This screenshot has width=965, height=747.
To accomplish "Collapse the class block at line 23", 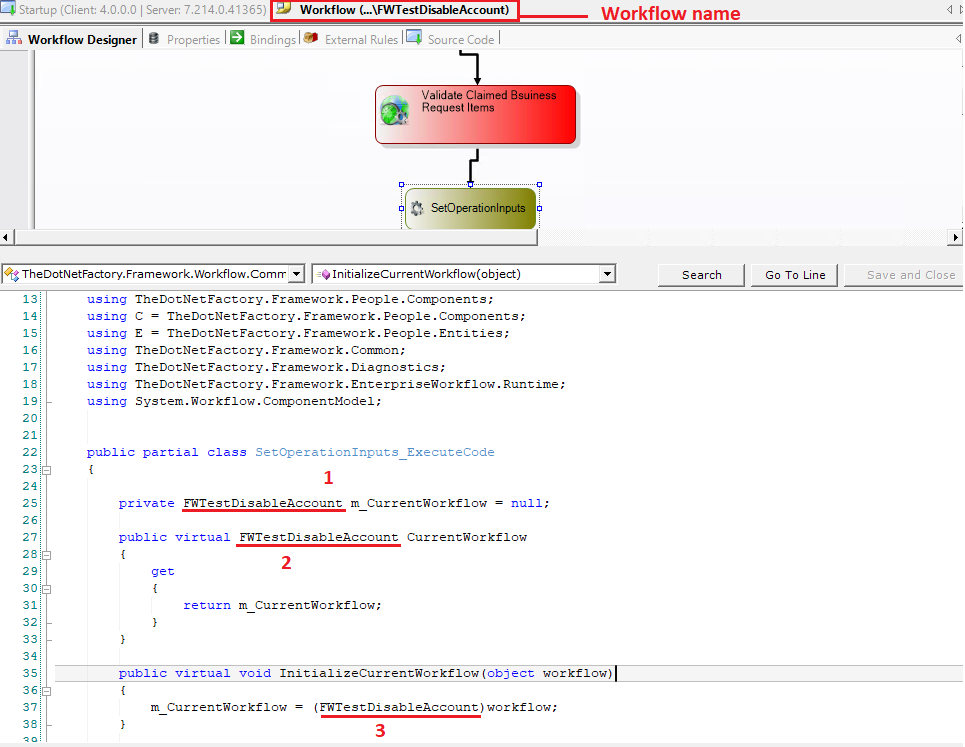I will (47, 470).
